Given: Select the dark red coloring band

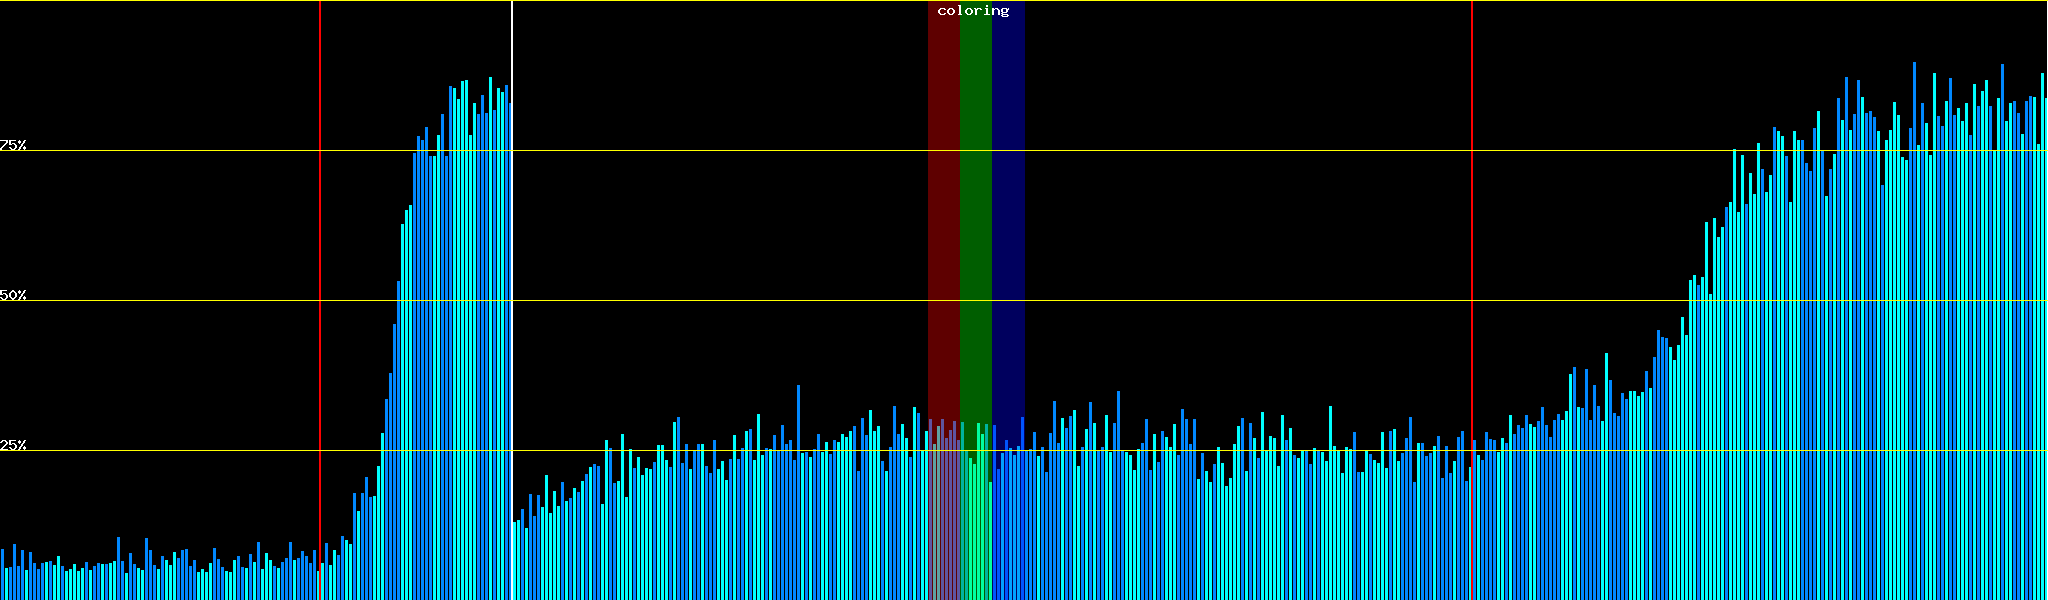Looking at the screenshot, I should tap(943, 200).
